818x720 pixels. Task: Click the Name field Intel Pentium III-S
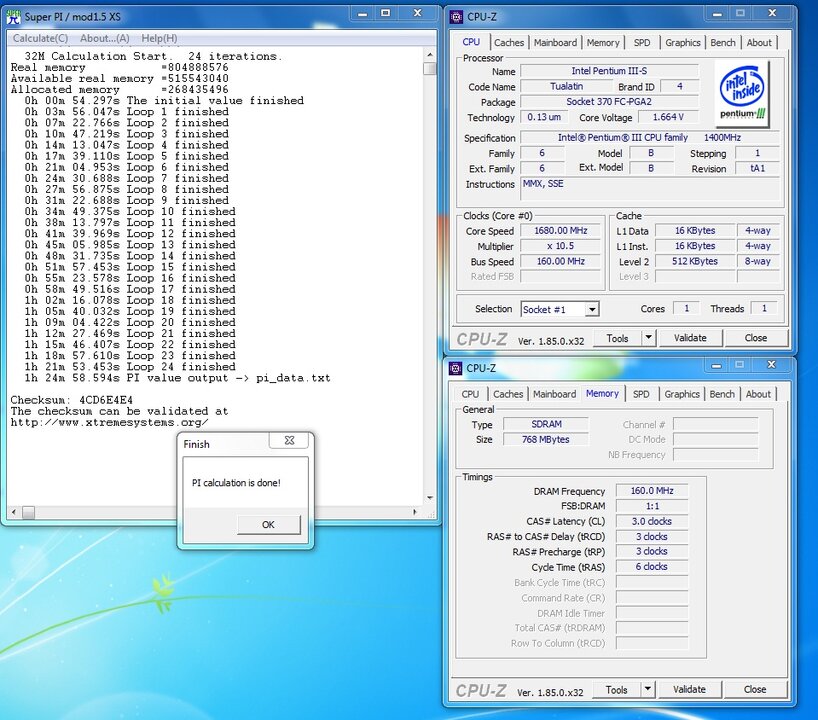pos(609,71)
